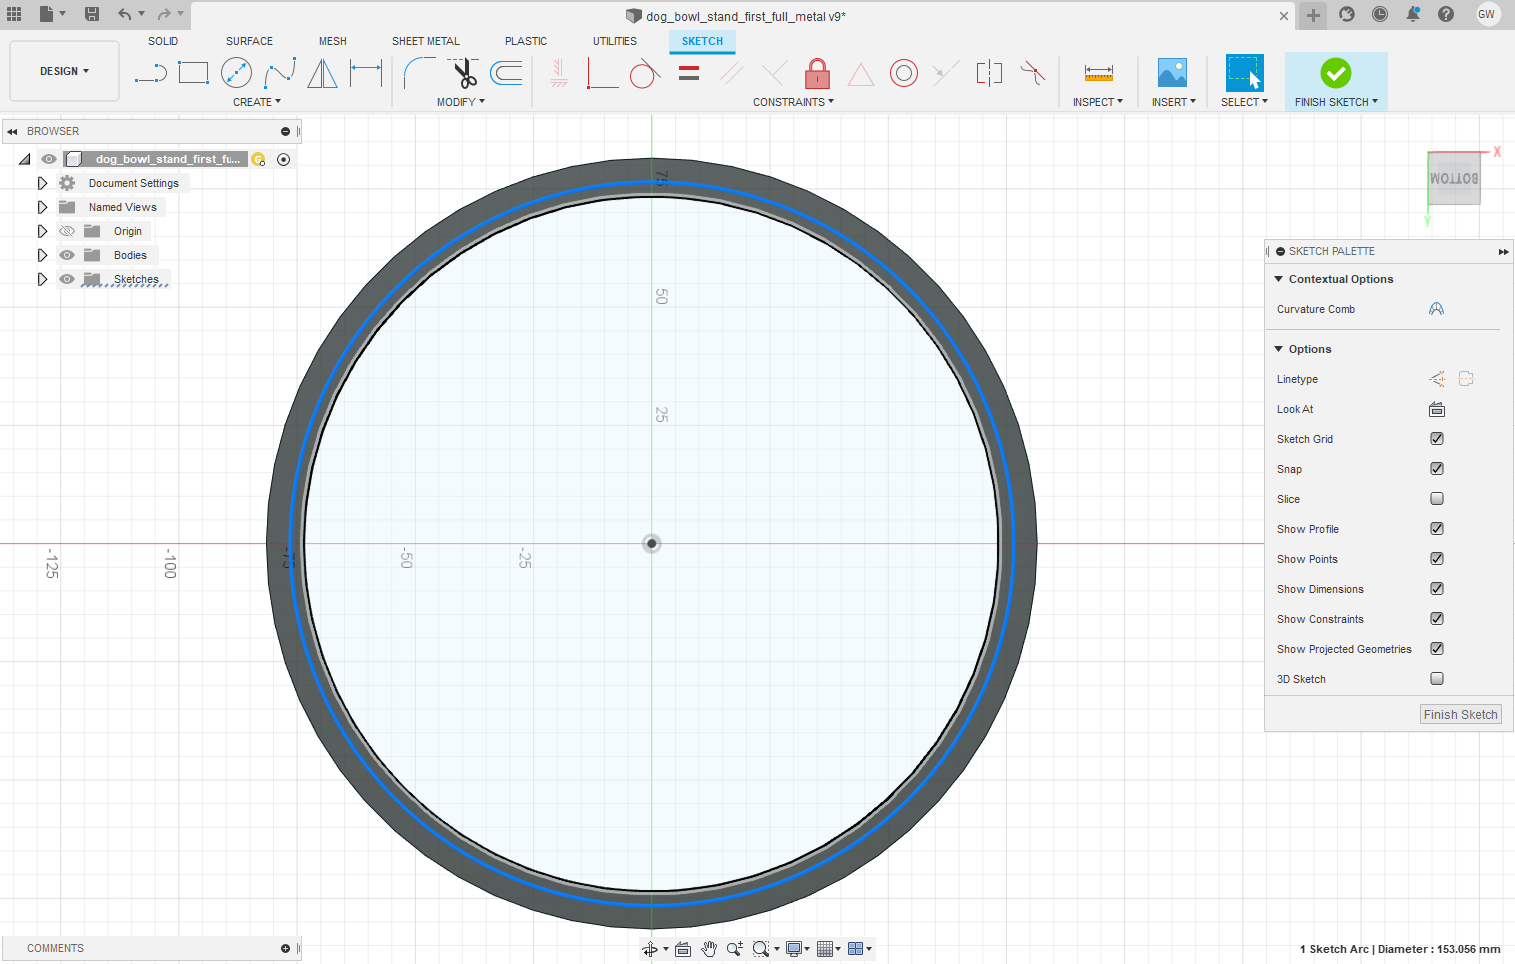
Task: Turn on the 3D Sketch checkbox
Action: click(1437, 679)
